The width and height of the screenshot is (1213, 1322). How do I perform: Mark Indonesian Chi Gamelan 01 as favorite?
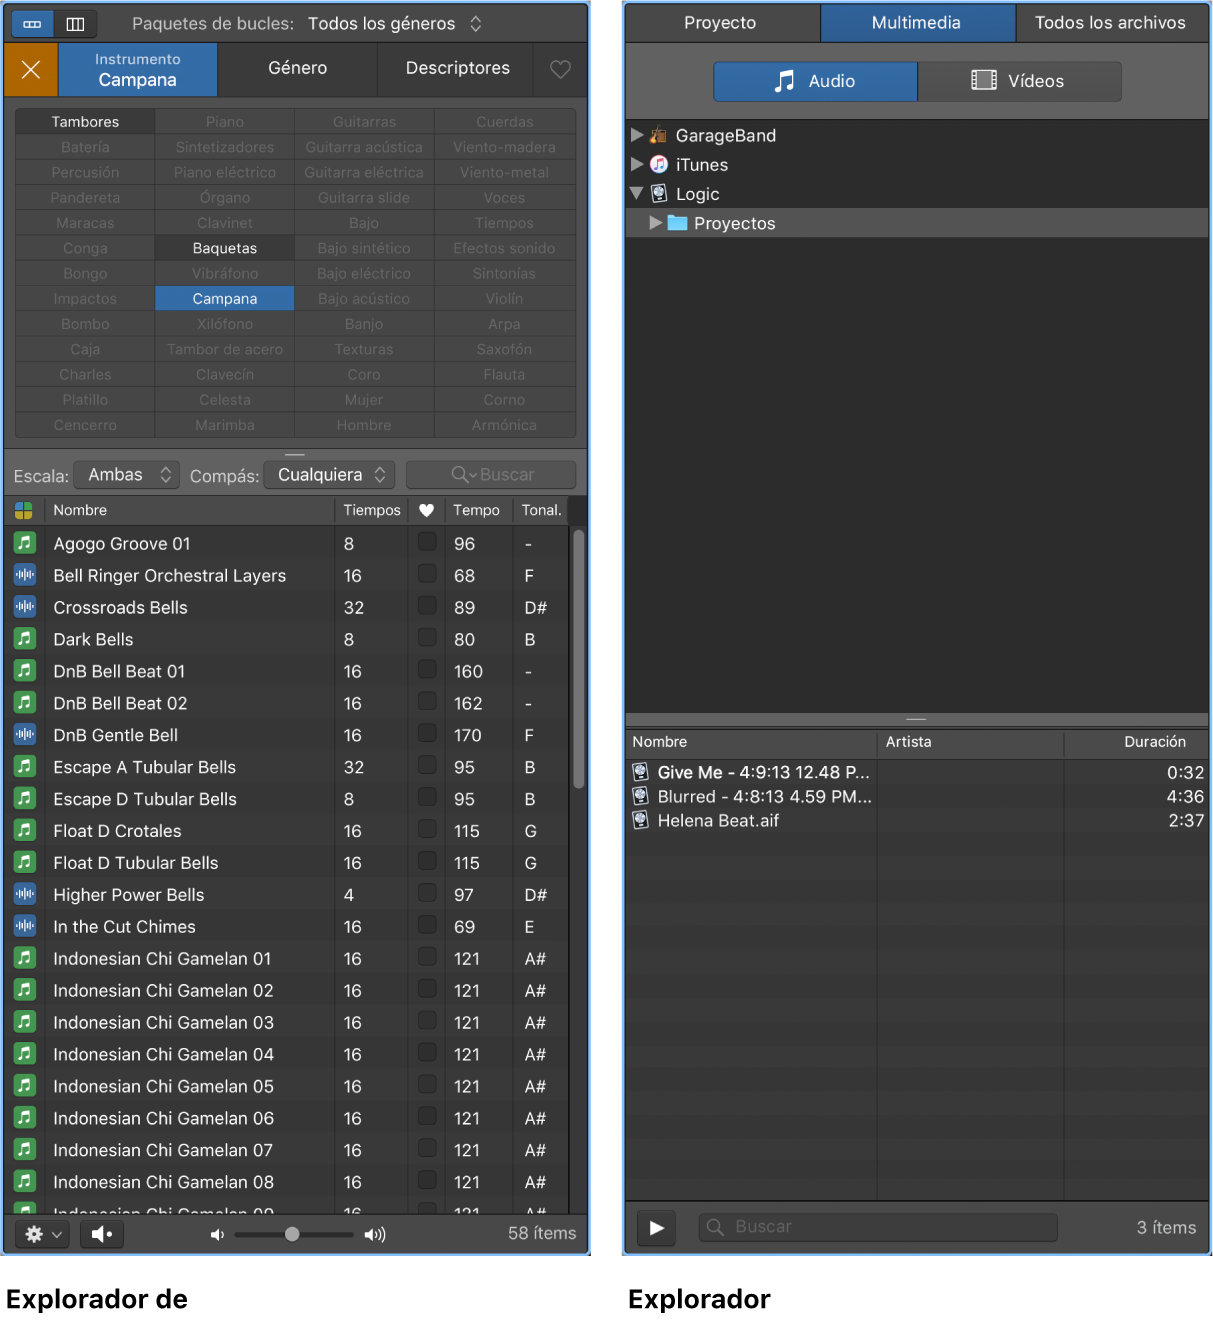pyautogui.click(x=427, y=956)
